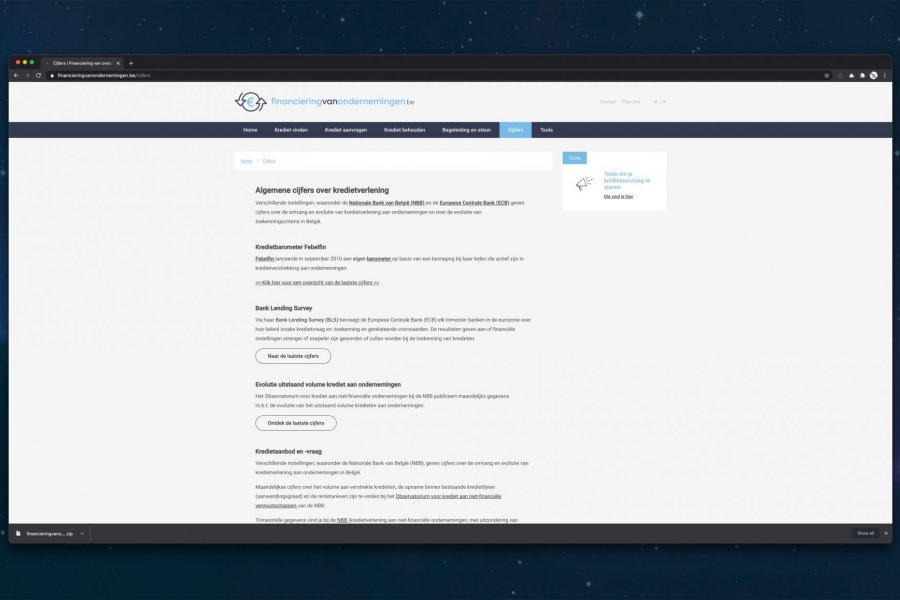The width and height of the screenshot is (900, 600).
Task: Click the Home breadcrumb link
Action: click(x=246, y=161)
